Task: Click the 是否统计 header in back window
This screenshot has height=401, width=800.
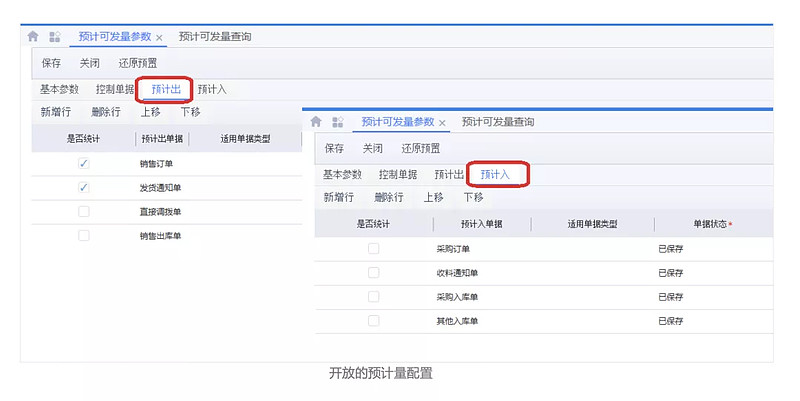Action: coord(83,139)
